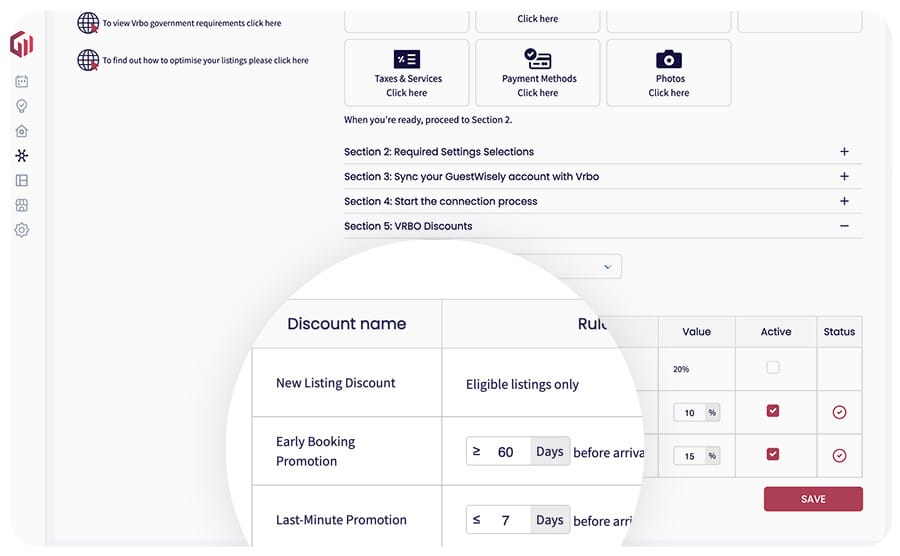Expand Section 3: Sync your GuestWisely account
Image resolution: width=900 pixels, height=556 pixels.
(844, 177)
